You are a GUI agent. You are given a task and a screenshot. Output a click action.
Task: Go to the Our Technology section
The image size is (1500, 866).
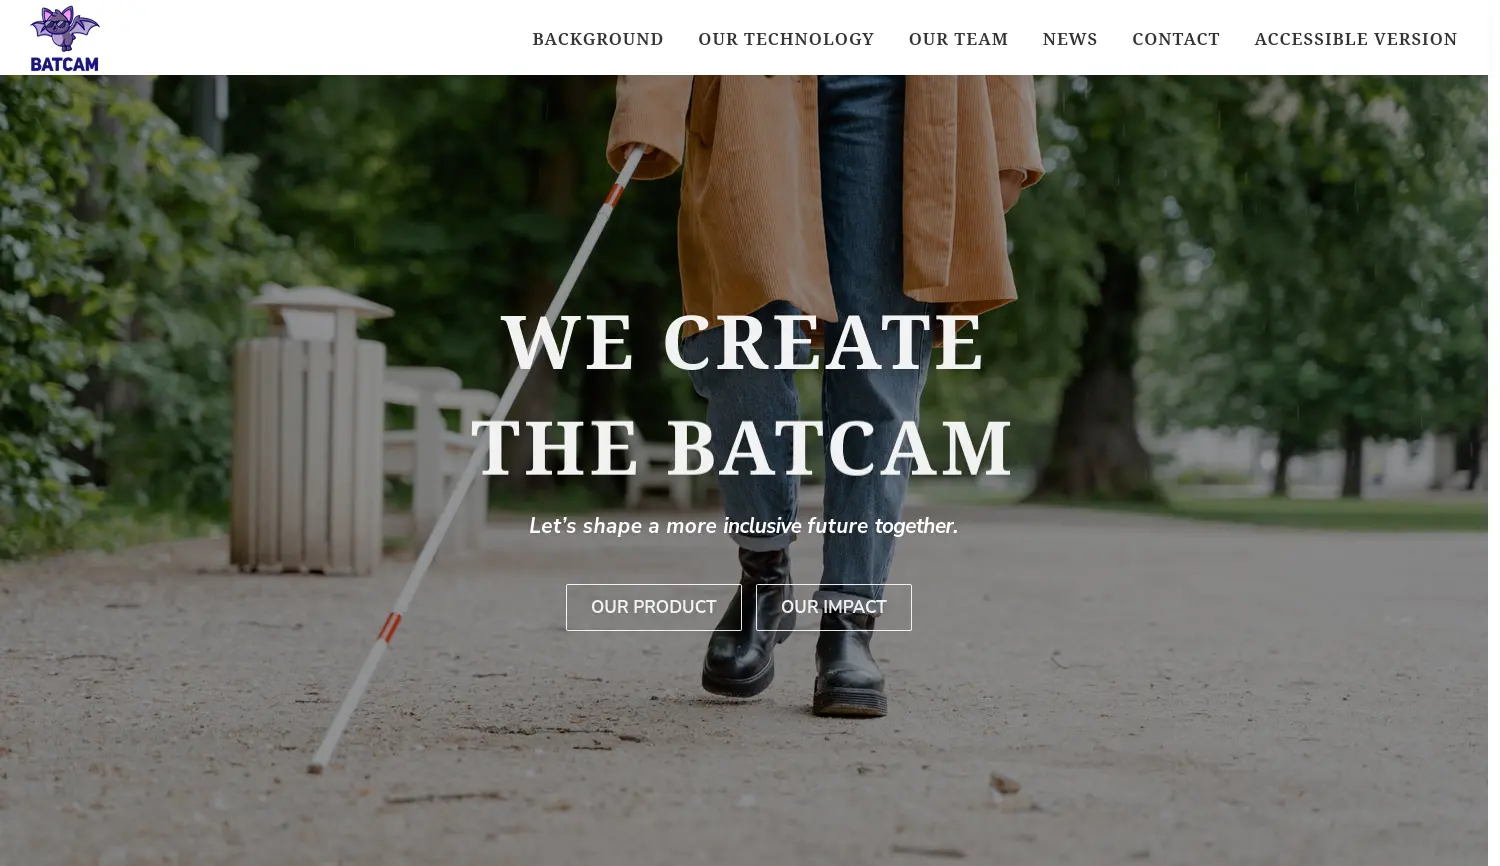tap(786, 39)
